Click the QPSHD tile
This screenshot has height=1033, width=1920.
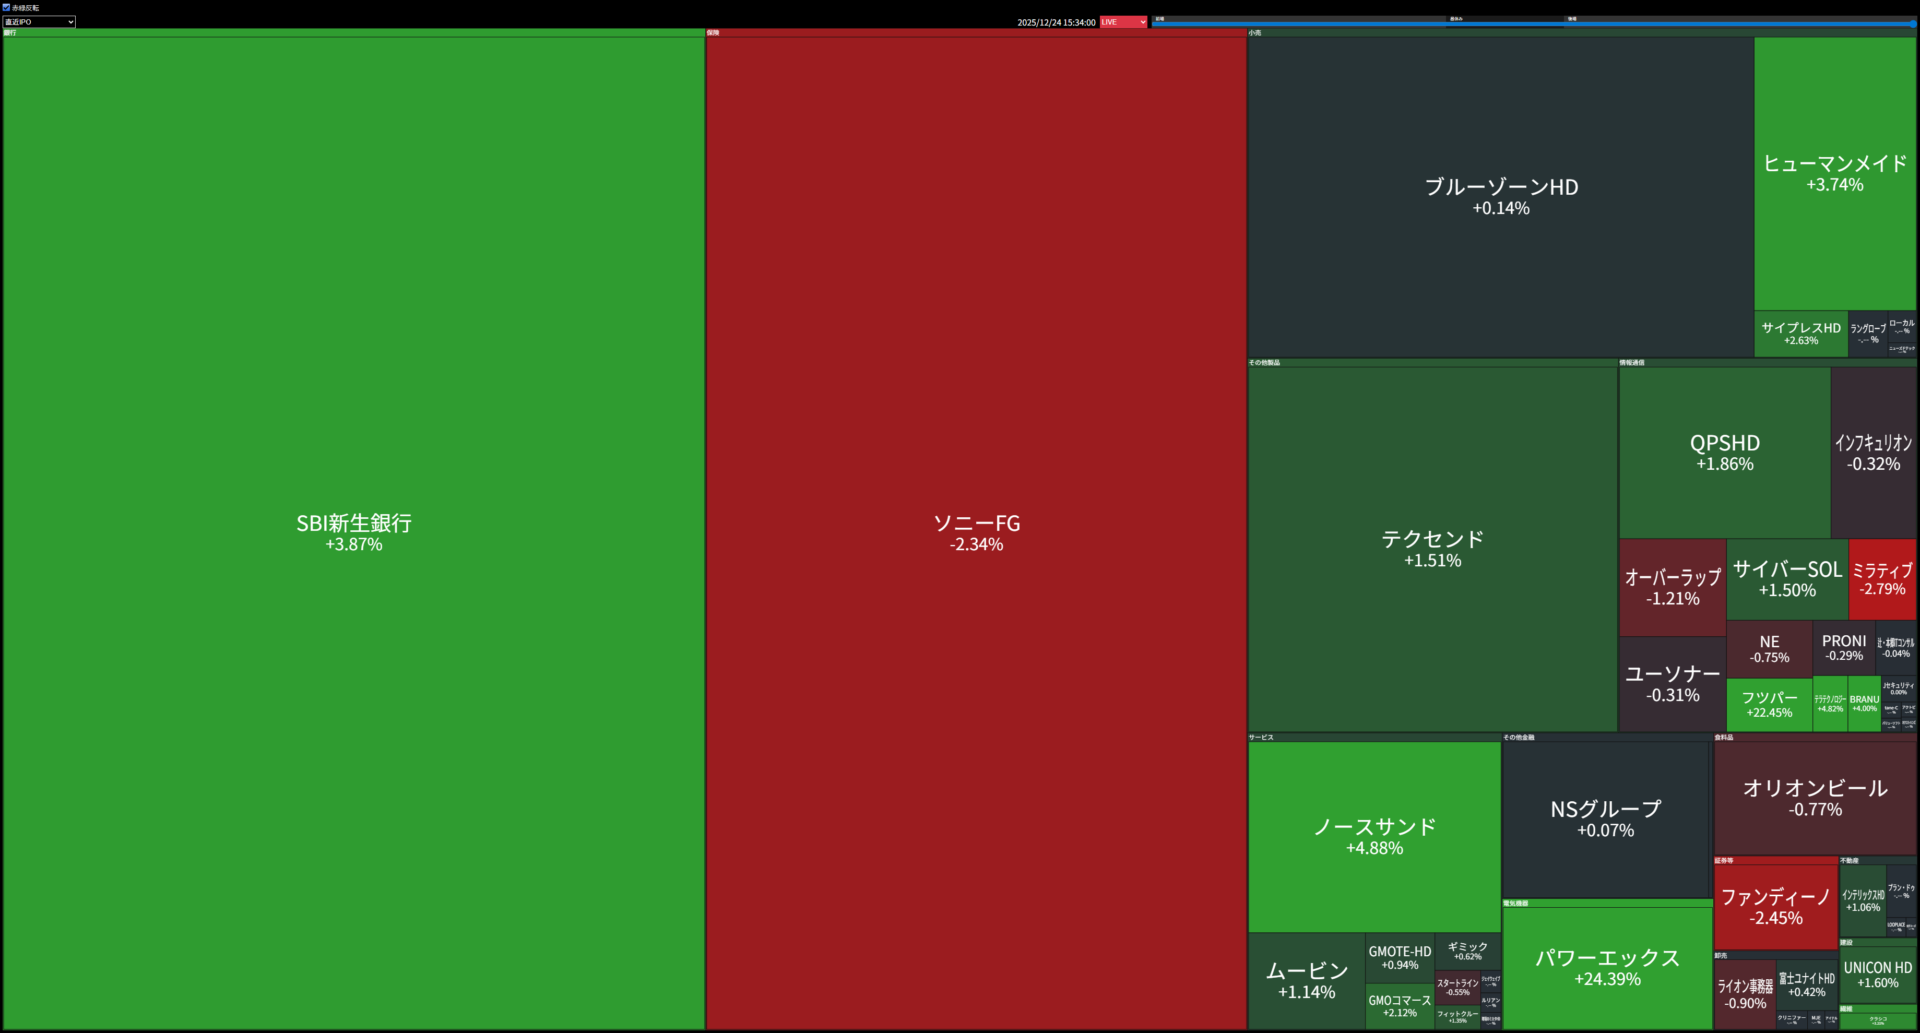pyautogui.click(x=1724, y=452)
